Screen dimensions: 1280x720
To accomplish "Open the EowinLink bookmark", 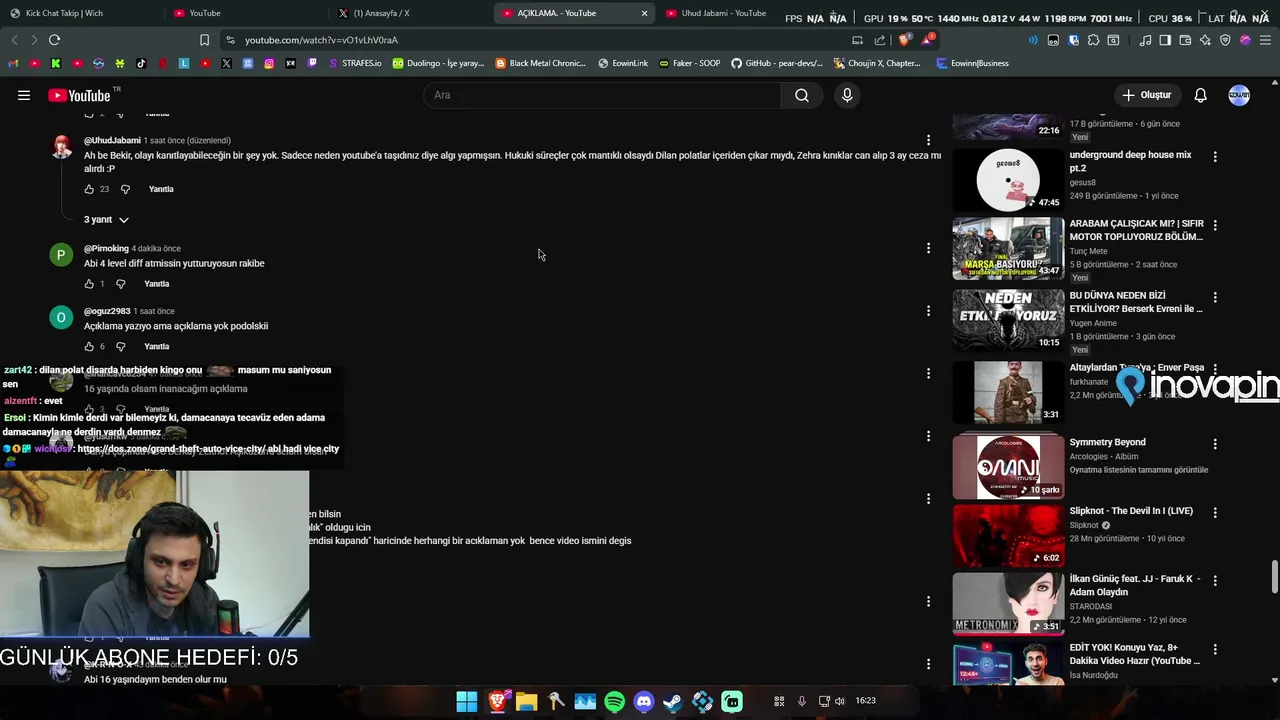I will point(623,63).
